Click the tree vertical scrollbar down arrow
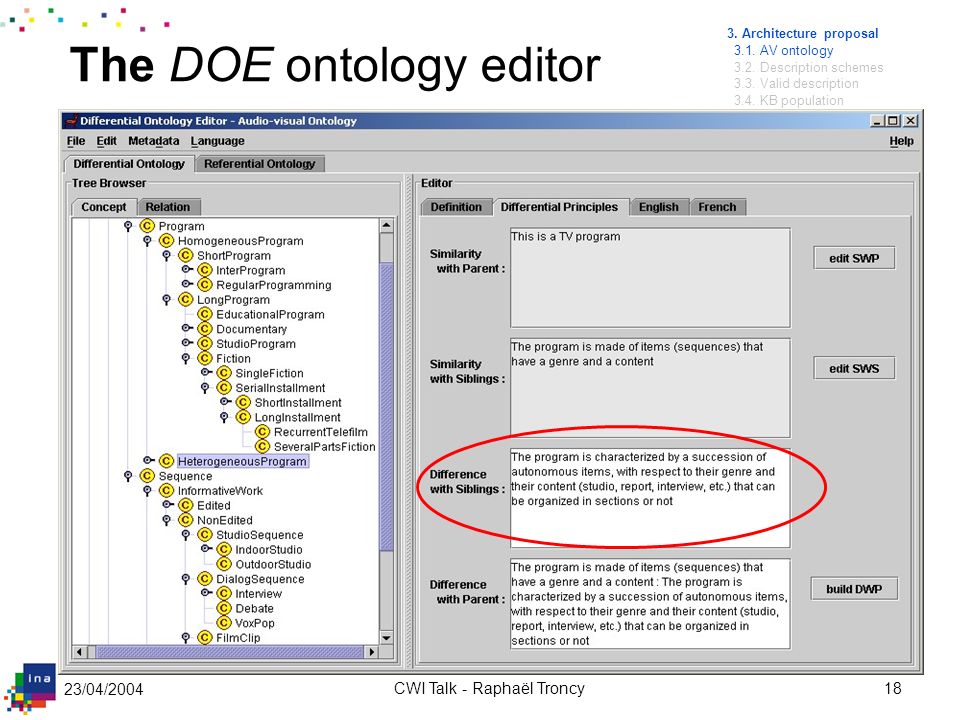960x720 pixels. 386,637
